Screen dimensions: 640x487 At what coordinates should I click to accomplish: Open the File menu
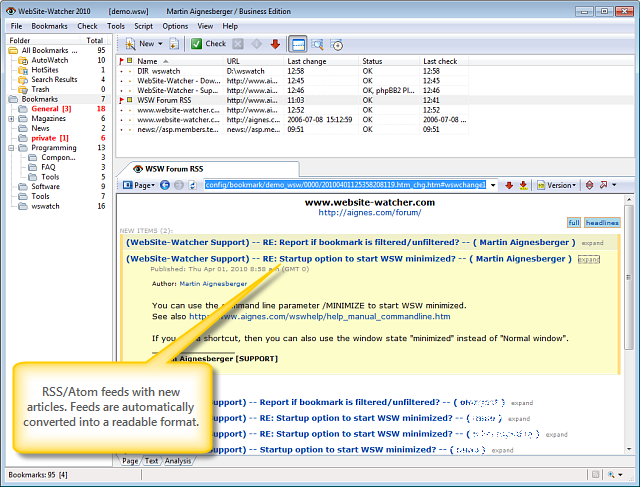click(x=16, y=26)
